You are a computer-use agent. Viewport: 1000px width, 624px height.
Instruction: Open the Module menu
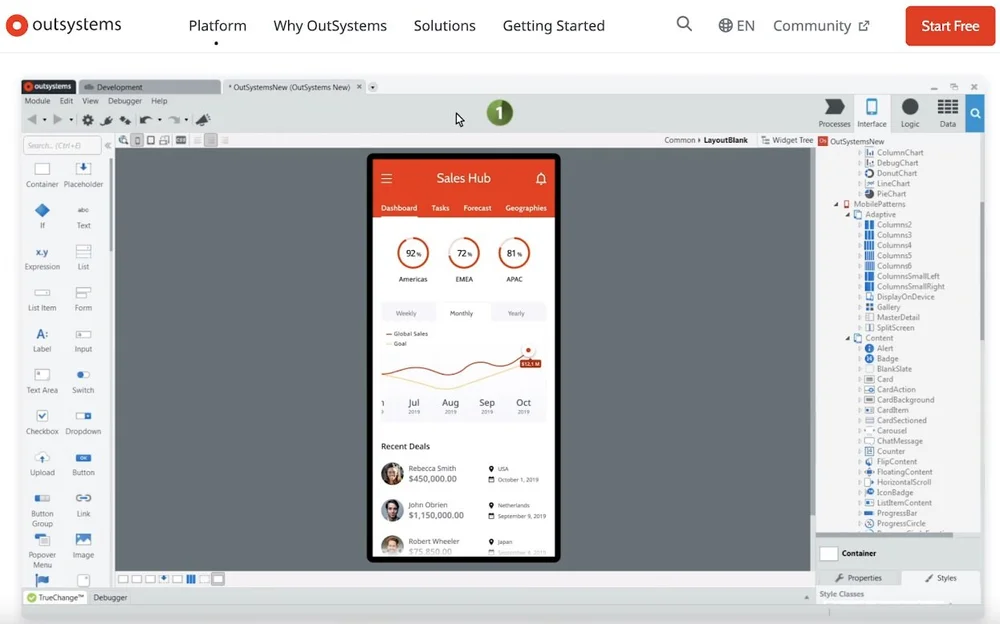[x=37, y=101]
